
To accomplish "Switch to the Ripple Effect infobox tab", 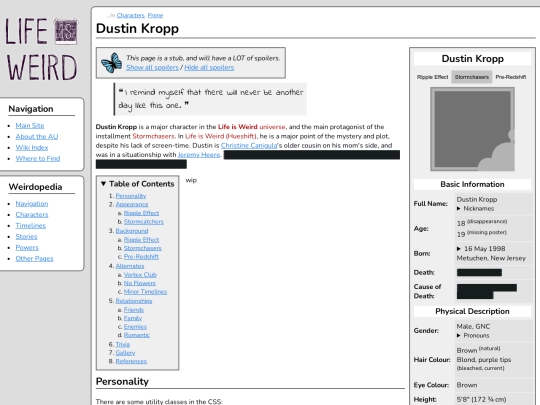I will (x=433, y=77).
